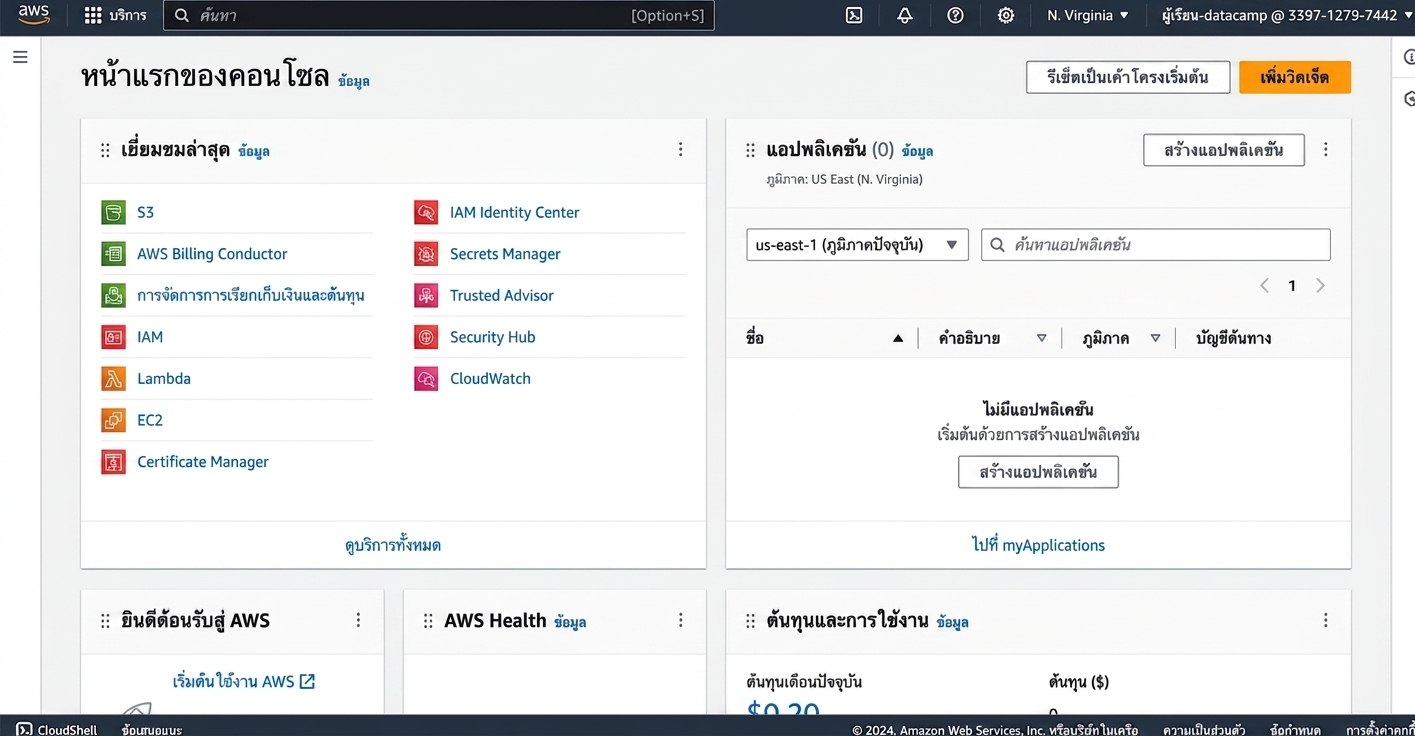Click page number 1 in pagination
Image resolution: width=1415 pixels, height=736 pixels.
click(x=1292, y=286)
